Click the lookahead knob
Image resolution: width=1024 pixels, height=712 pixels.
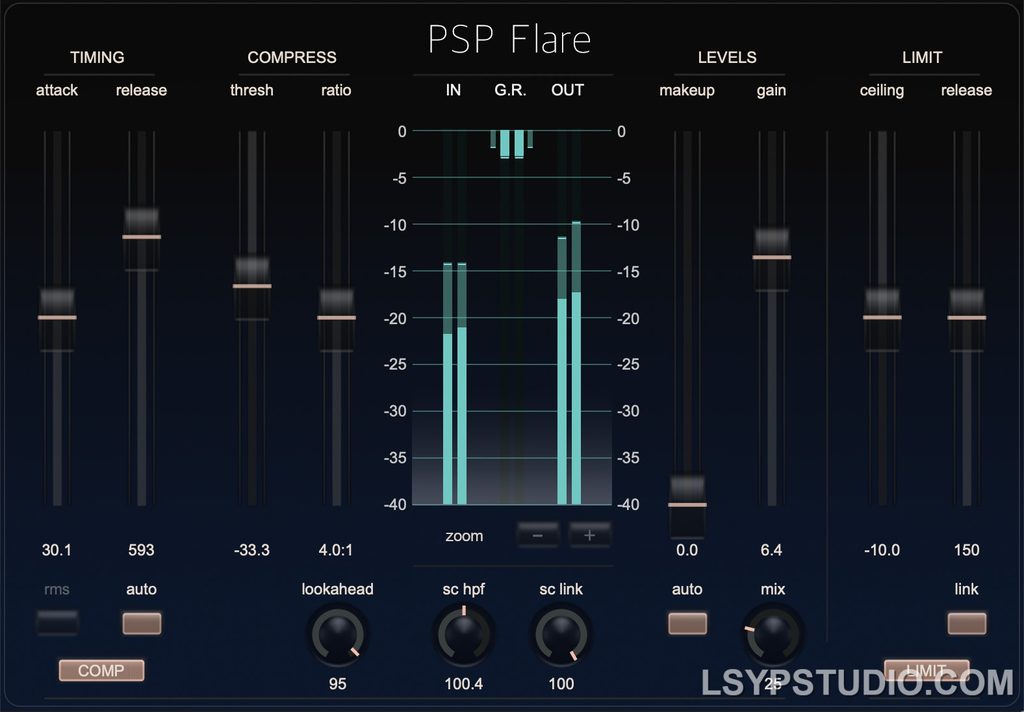click(338, 634)
